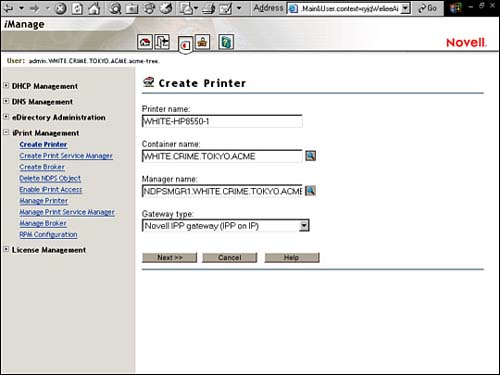Open the iManage Configure icon
This screenshot has height=375, width=500.
pos(202,42)
